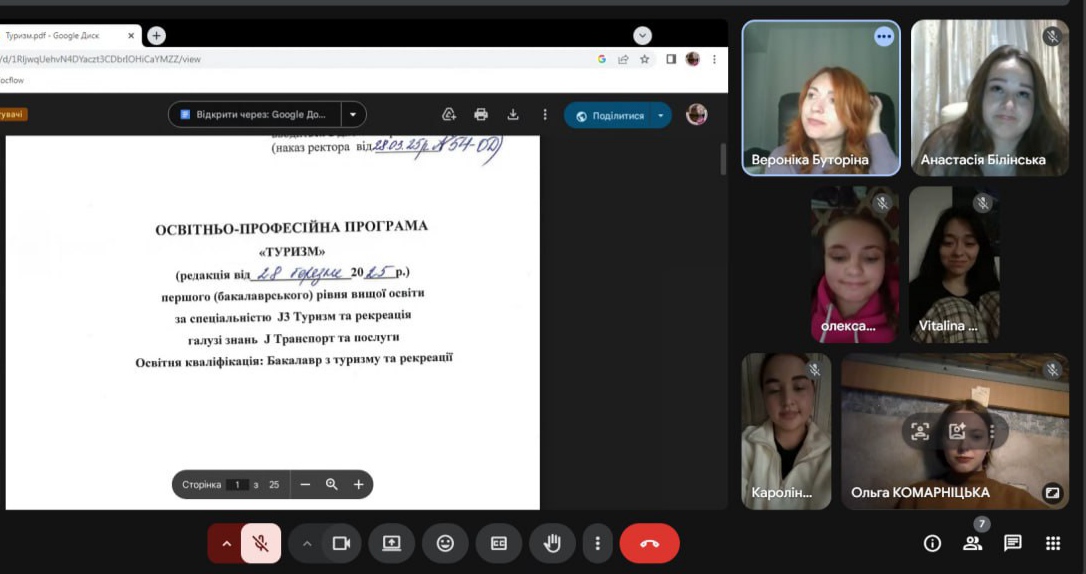Leave the call with the red button

click(x=649, y=543)
